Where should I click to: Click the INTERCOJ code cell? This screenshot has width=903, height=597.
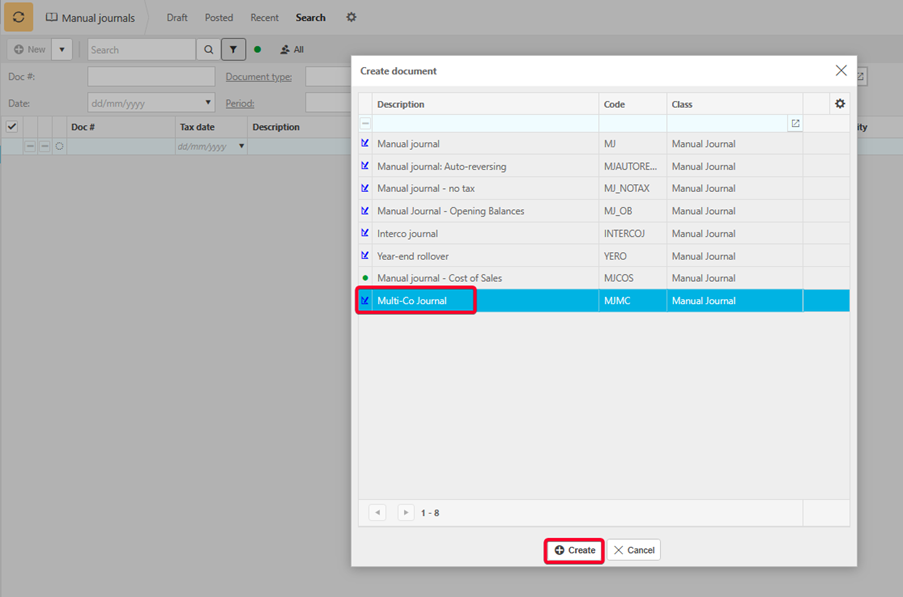tap(632, 233)
